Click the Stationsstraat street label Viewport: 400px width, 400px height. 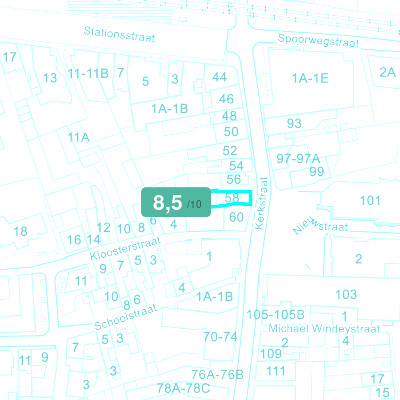tap(119, 34)
